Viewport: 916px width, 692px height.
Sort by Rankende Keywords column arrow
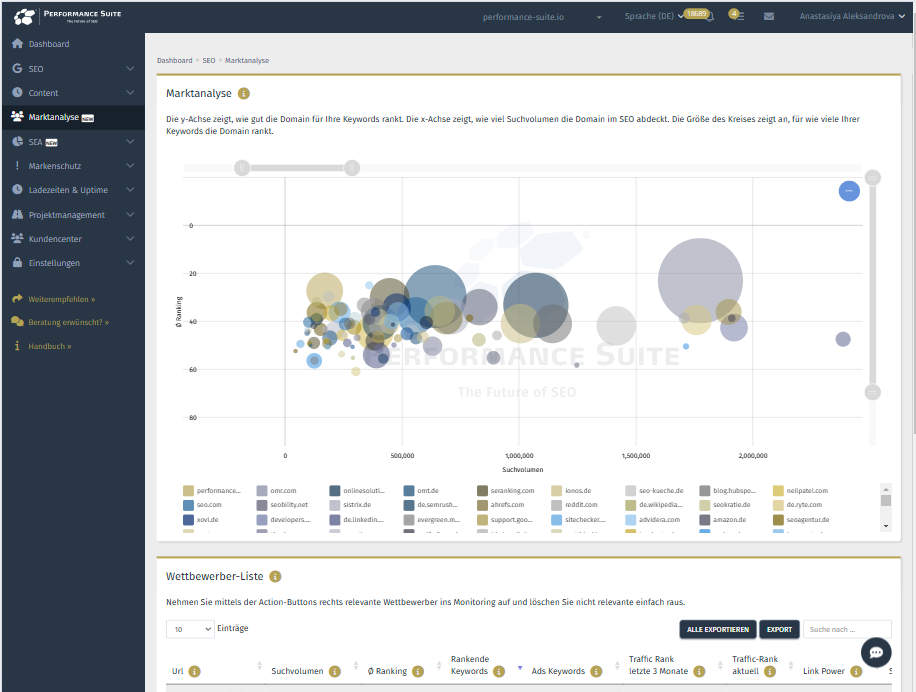519,668
